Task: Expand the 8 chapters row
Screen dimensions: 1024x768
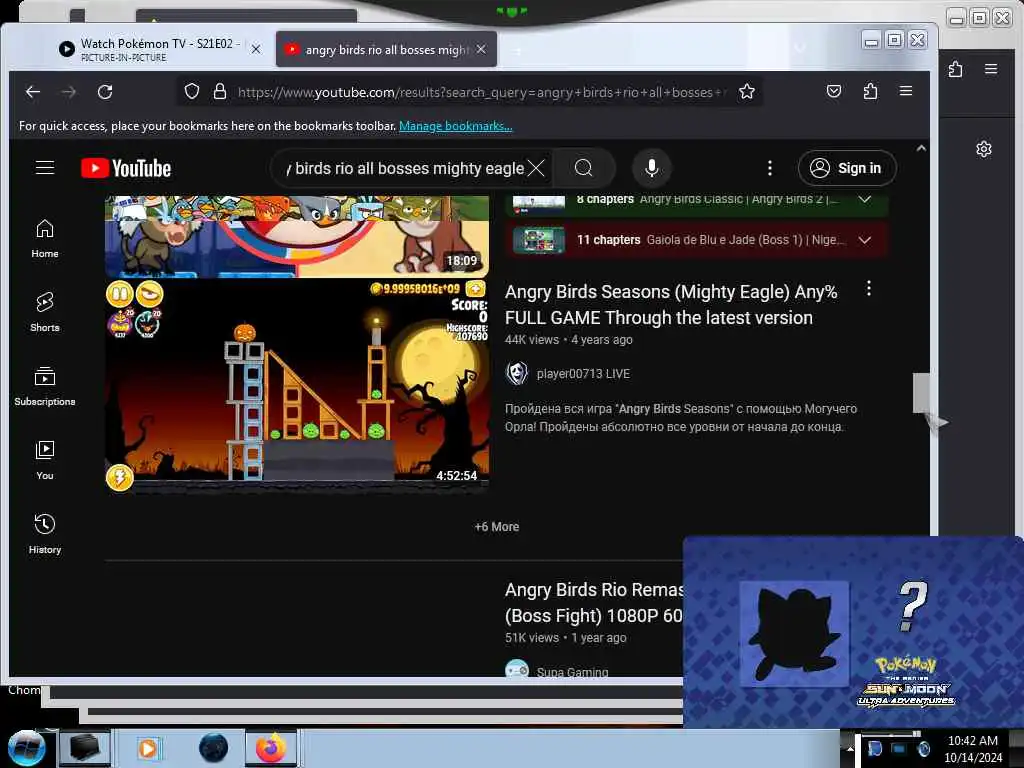Action: pos(865,199)
